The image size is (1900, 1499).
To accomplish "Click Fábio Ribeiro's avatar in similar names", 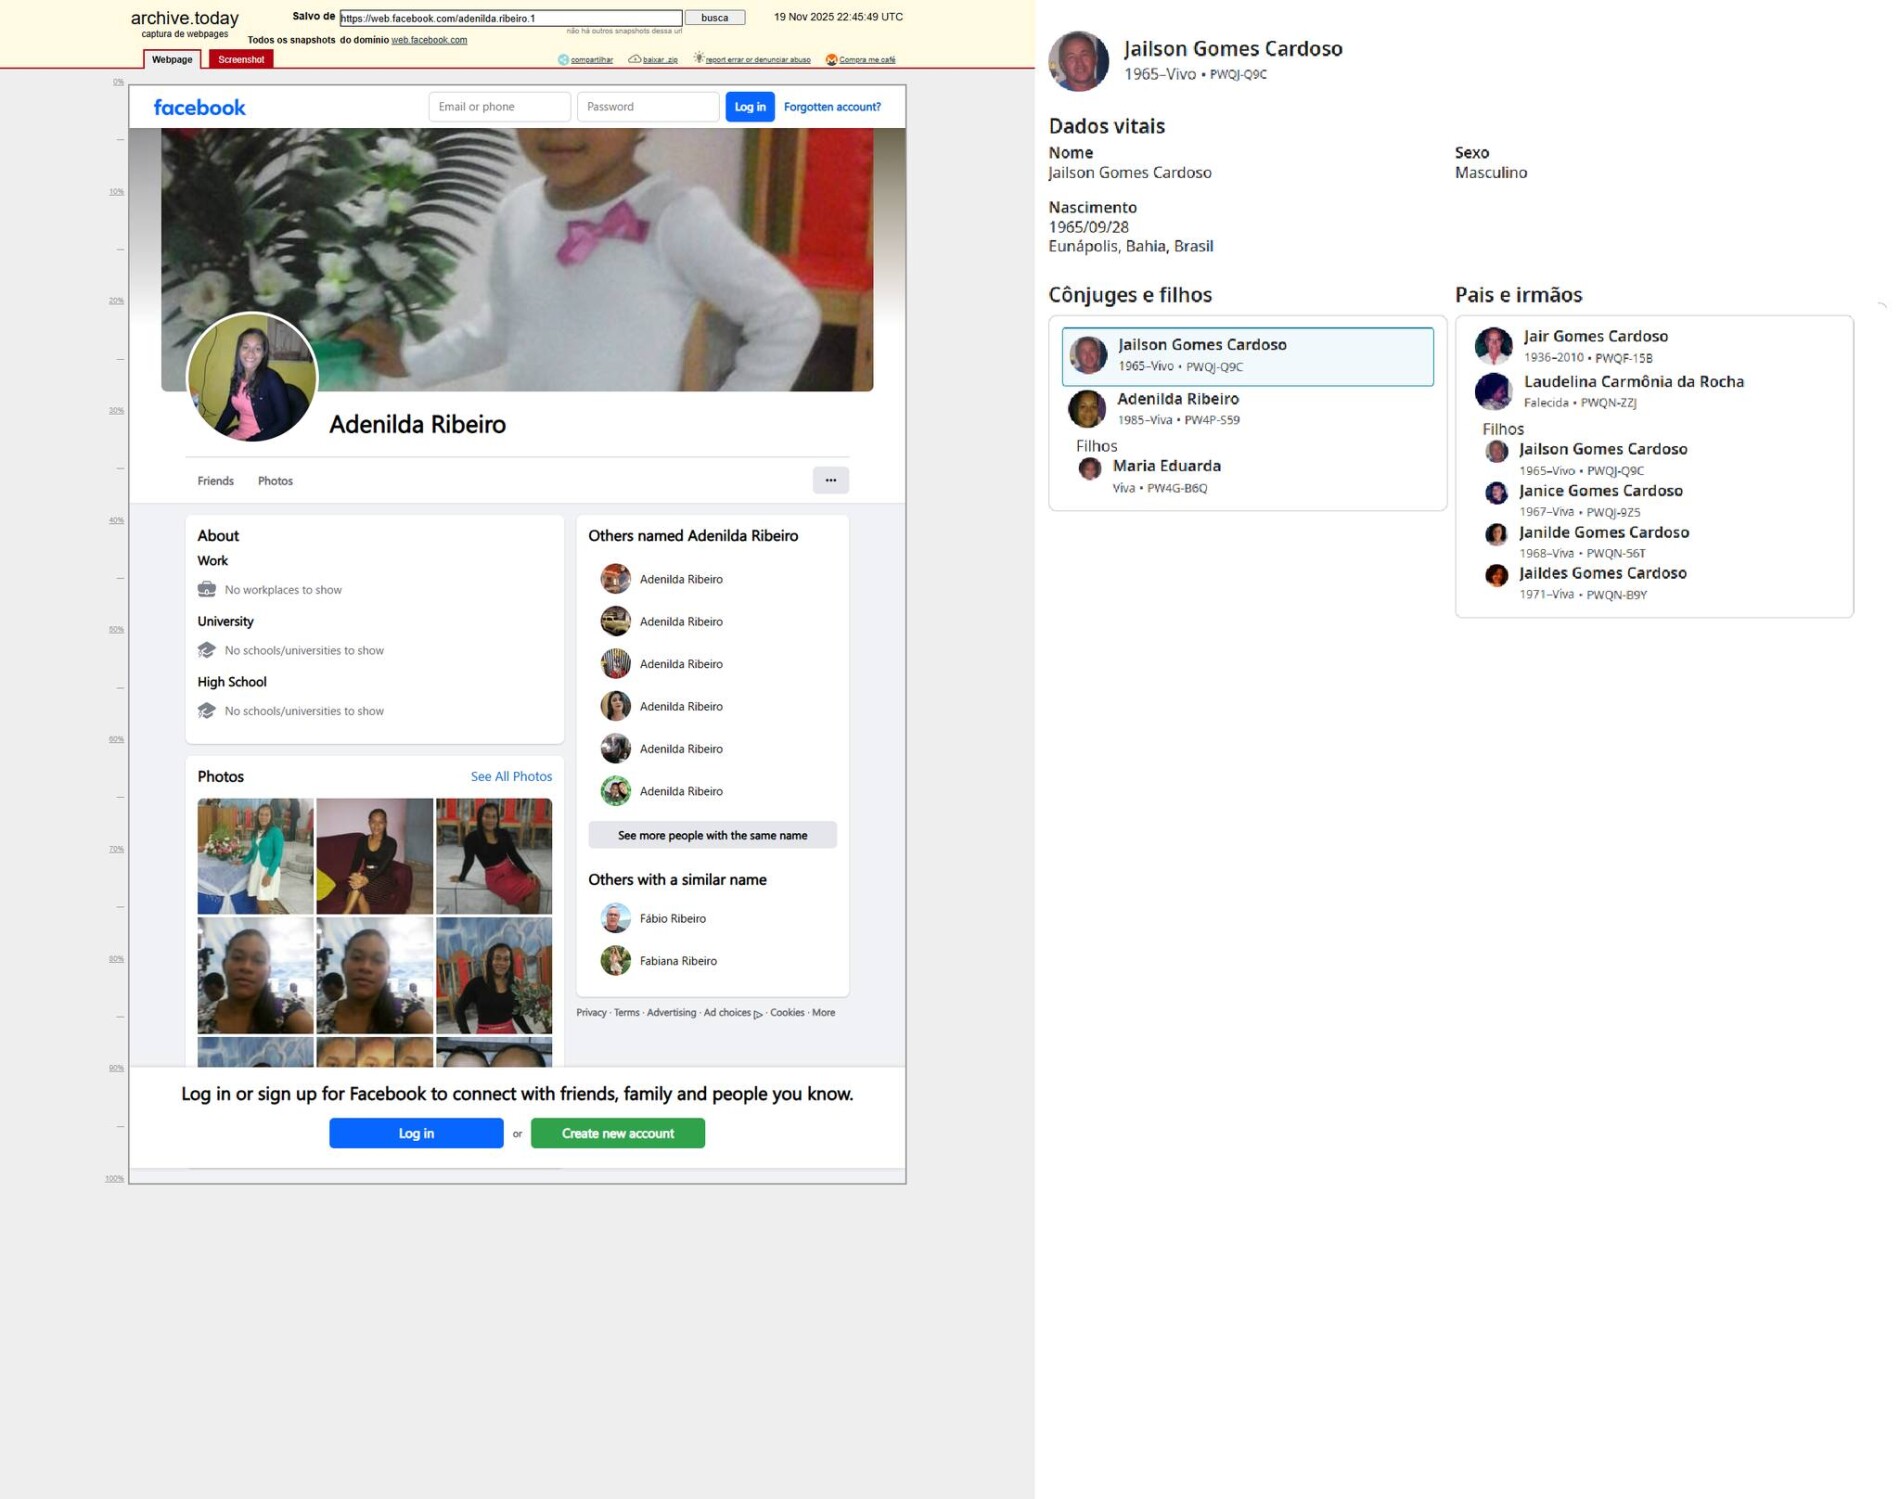I will point(615,918).
